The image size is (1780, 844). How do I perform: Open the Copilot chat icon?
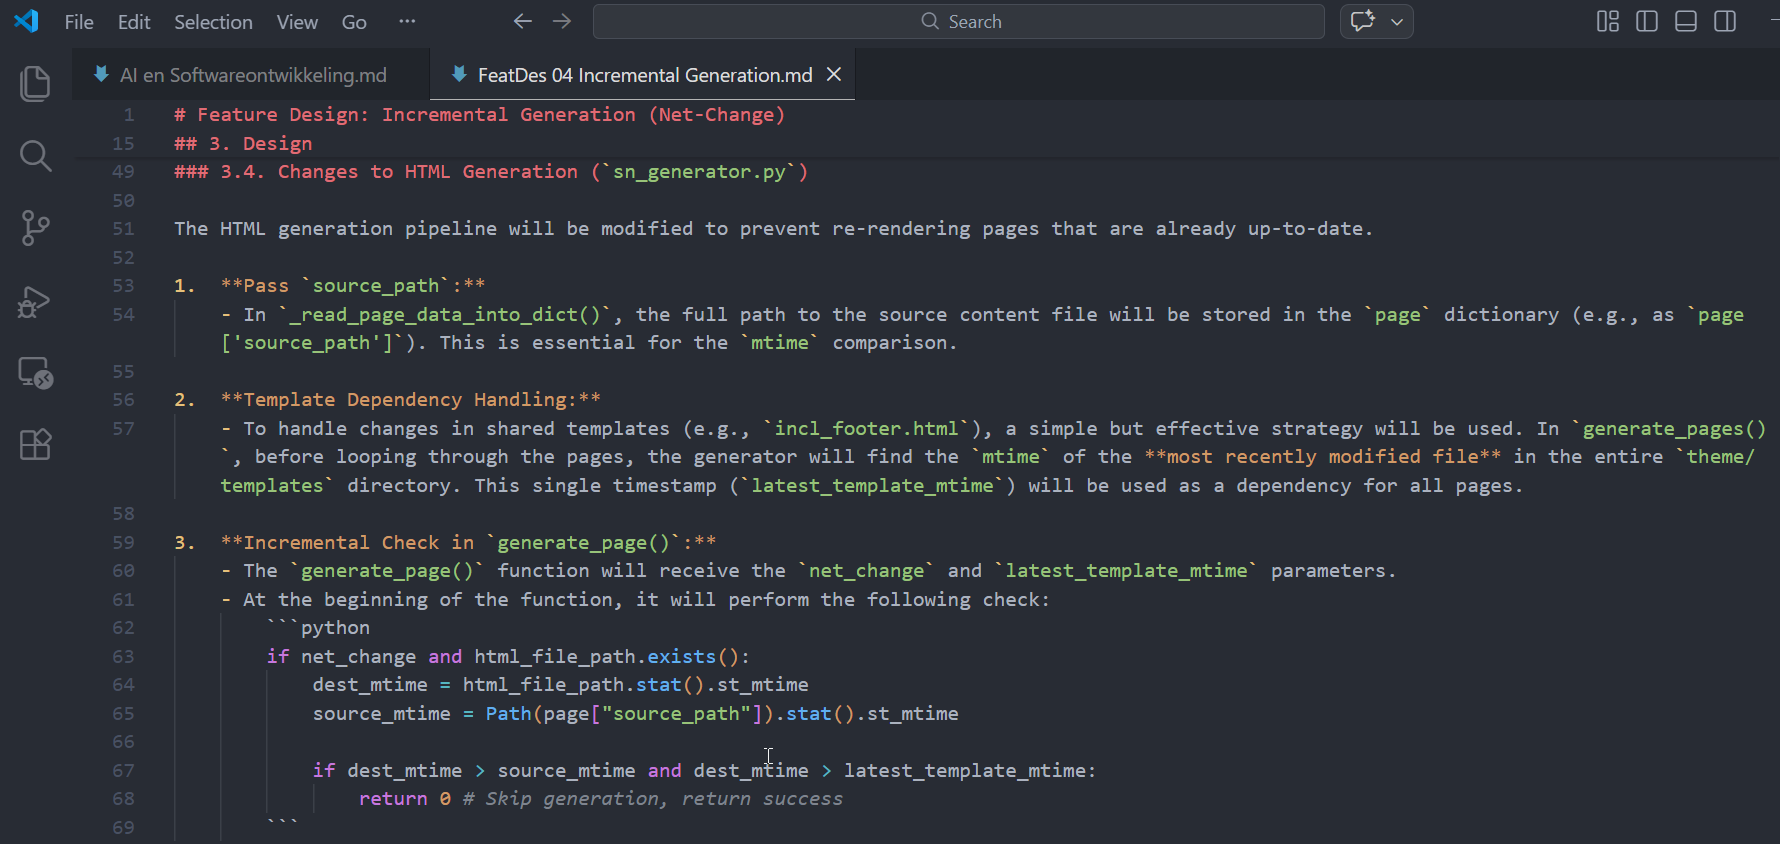click(1362, 21)
